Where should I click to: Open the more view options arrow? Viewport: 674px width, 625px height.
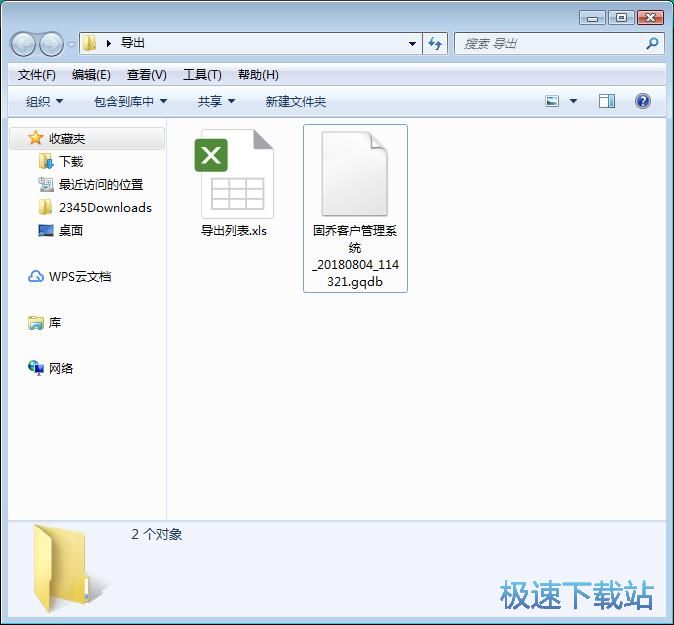[x=573, y=101]
